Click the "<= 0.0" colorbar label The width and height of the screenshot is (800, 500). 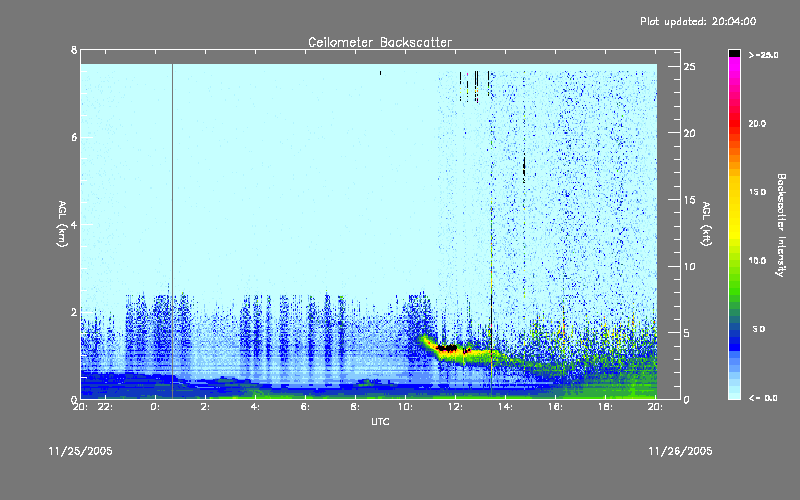coord(763,398)
